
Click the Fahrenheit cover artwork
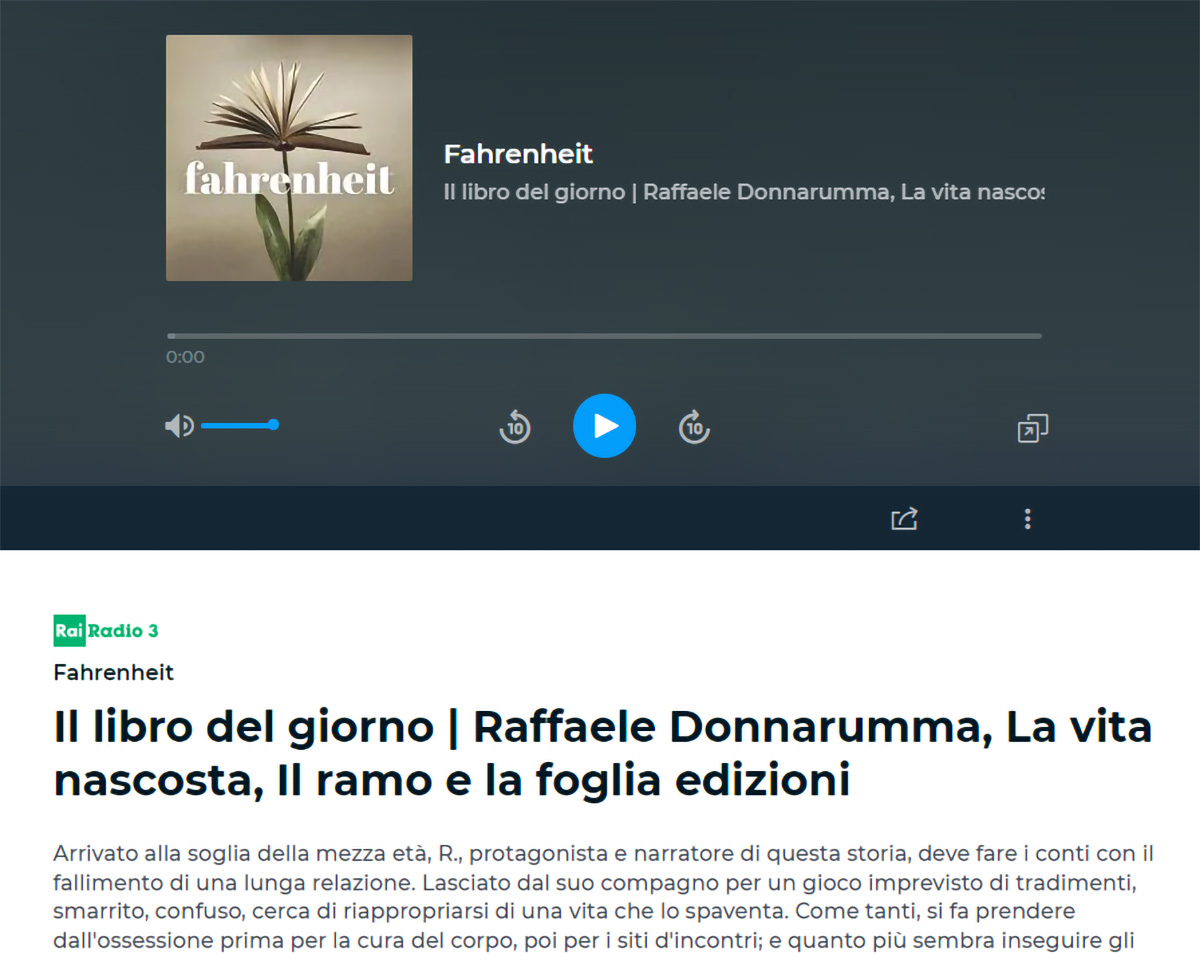pos(289,158)
